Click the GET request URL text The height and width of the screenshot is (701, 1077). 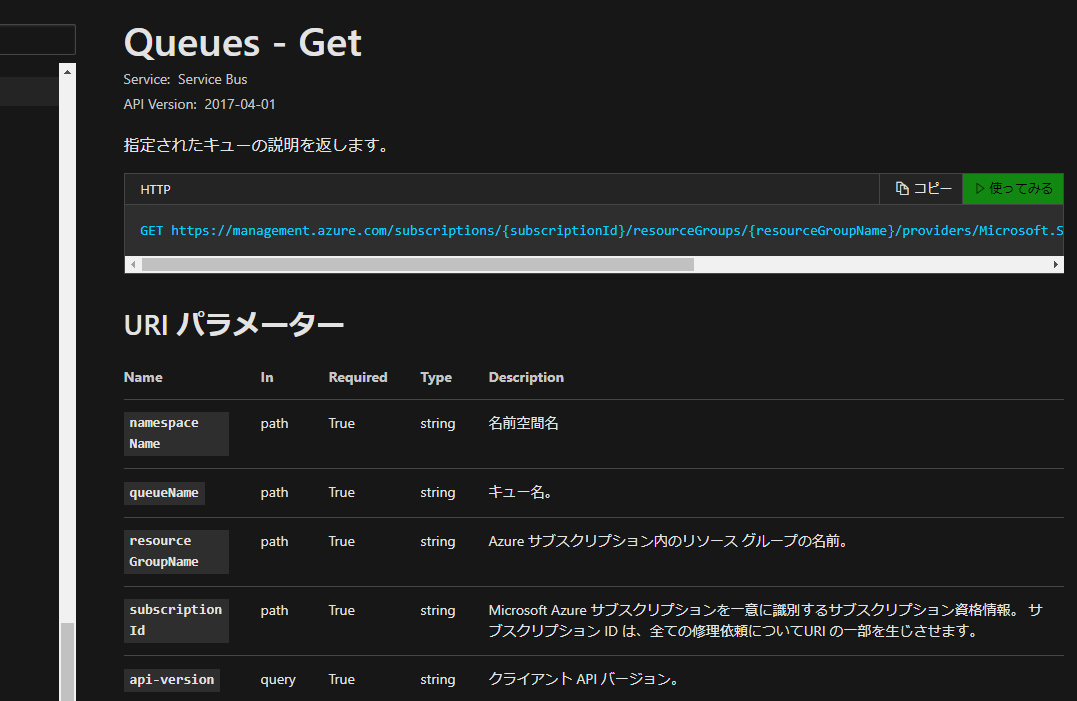click(x=602, y=231)
